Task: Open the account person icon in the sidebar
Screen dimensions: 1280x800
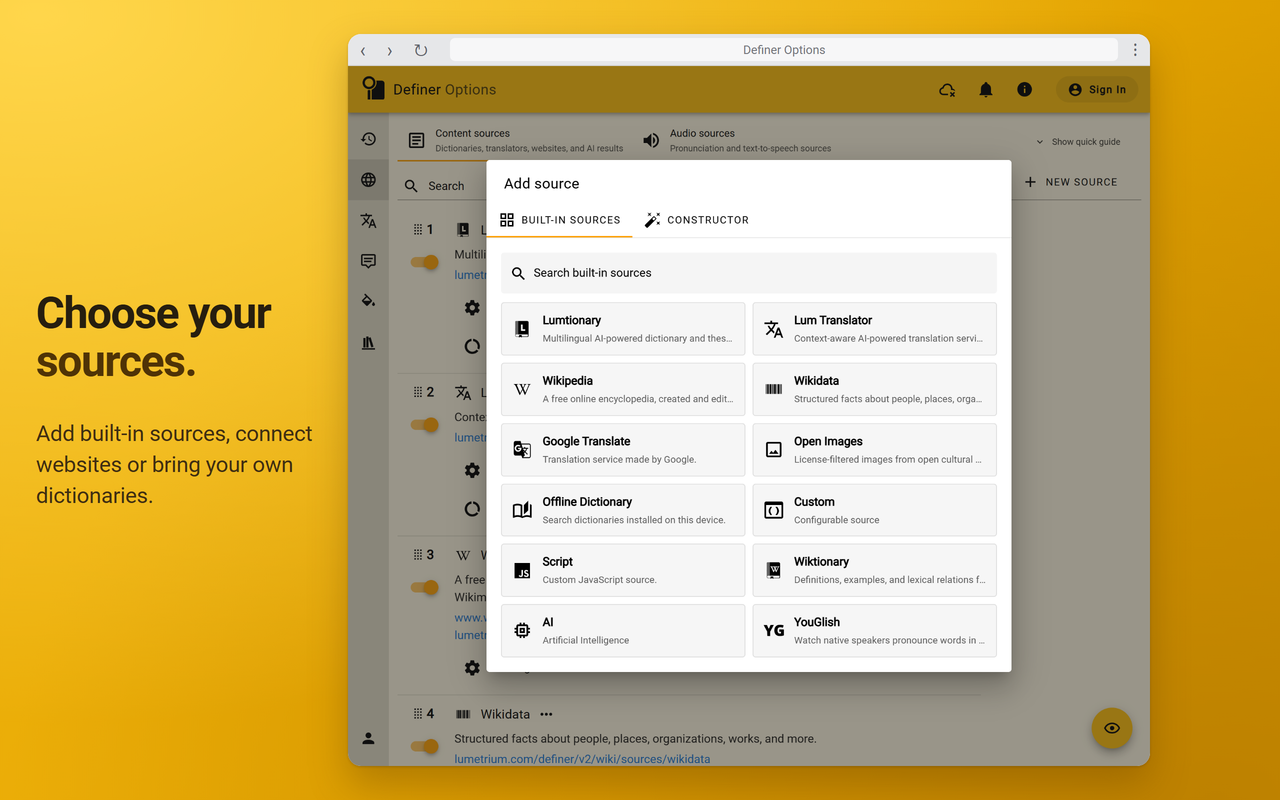Action: pyautogui.click(x=368, y=738)
